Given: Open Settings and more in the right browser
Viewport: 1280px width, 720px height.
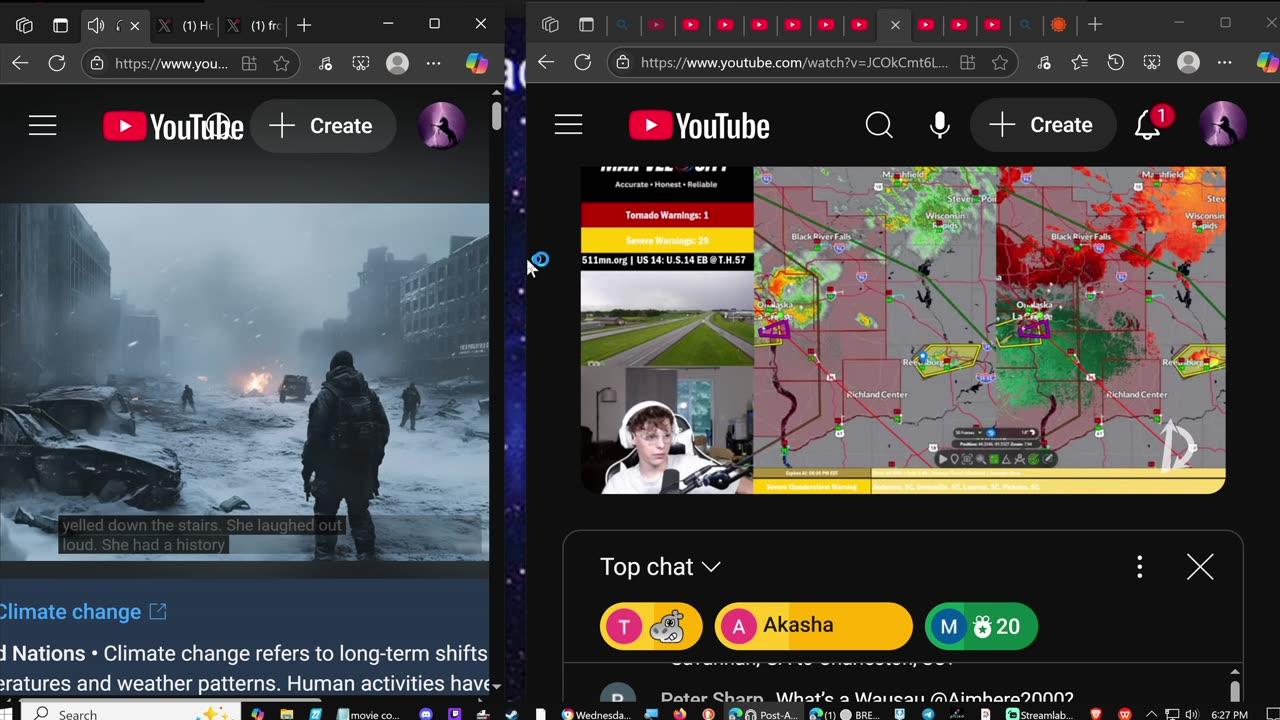Looking at the screenshot, I should point(1224,62).
